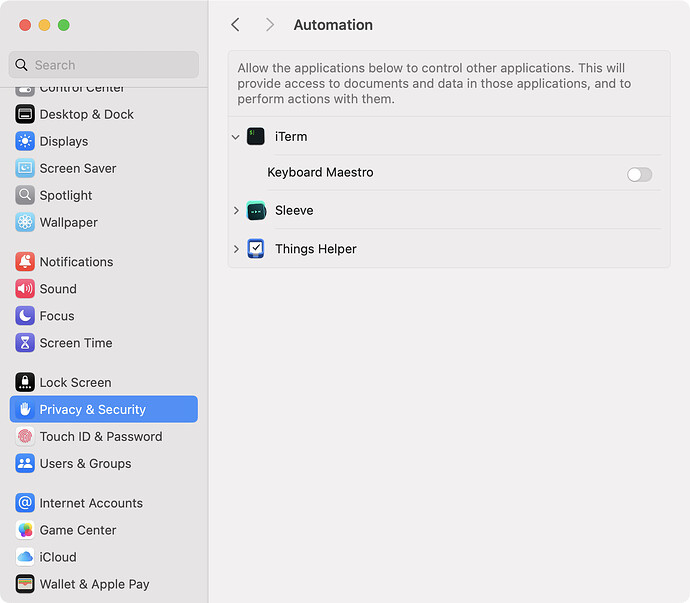Click the Keyboard Maestro label
This screenshot has height=603, width=690.
pyautogui.click(x=320, y=172)
